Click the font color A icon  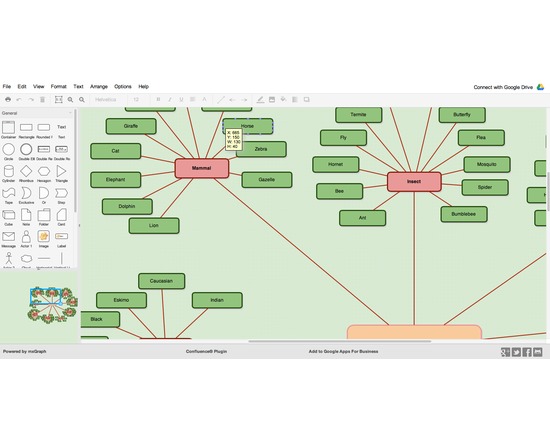click(204, 100)
